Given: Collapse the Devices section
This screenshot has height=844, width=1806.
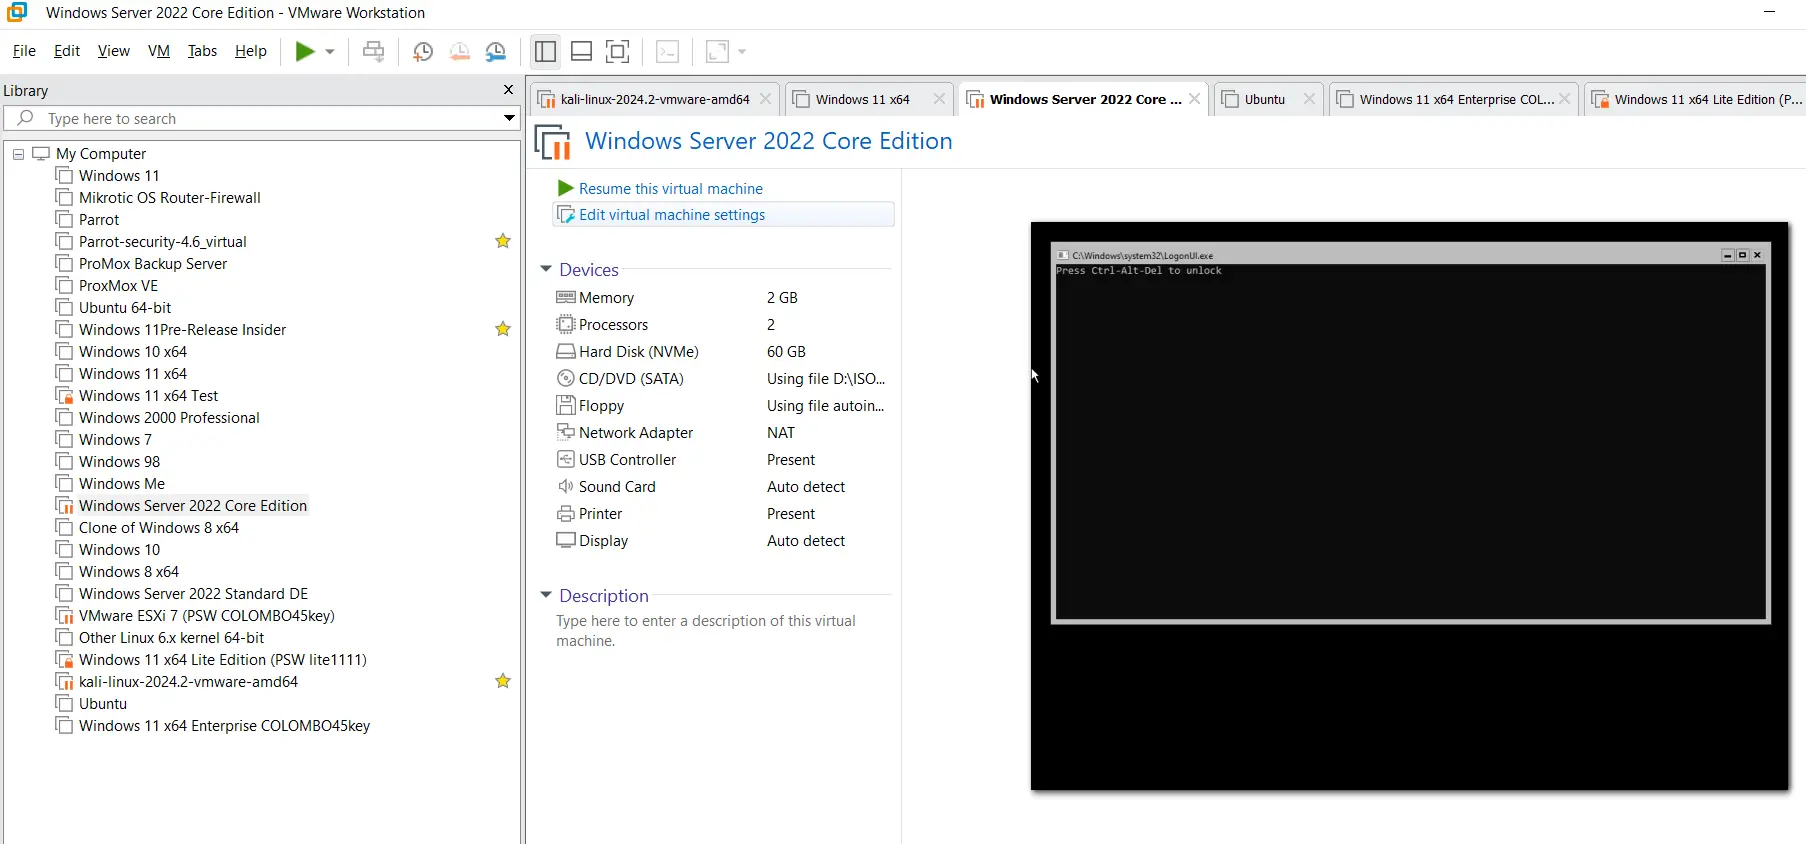Looking at the screenshot, I should [x=546, y=269].
